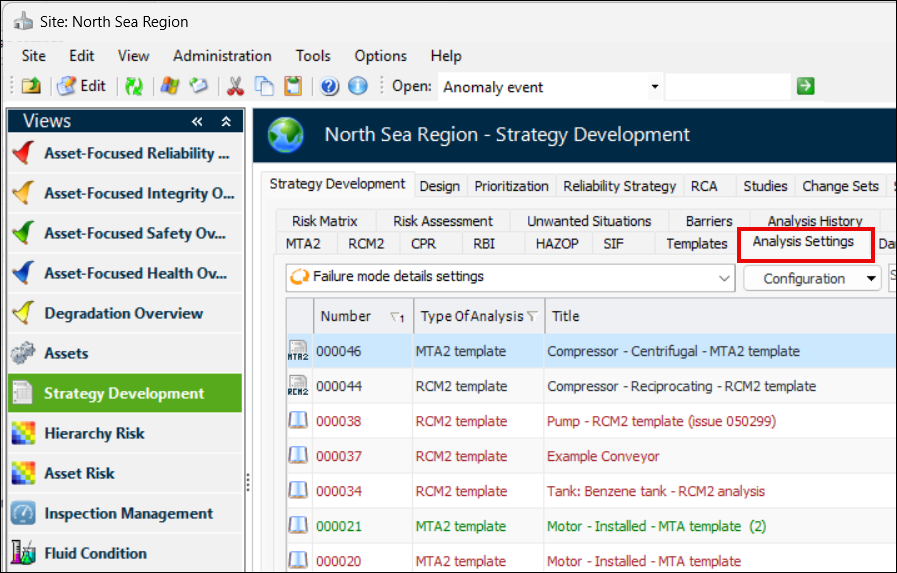Filter the Type Of Analysis column
This screenshot has width=897, height=573.
(x=532, y=317)
